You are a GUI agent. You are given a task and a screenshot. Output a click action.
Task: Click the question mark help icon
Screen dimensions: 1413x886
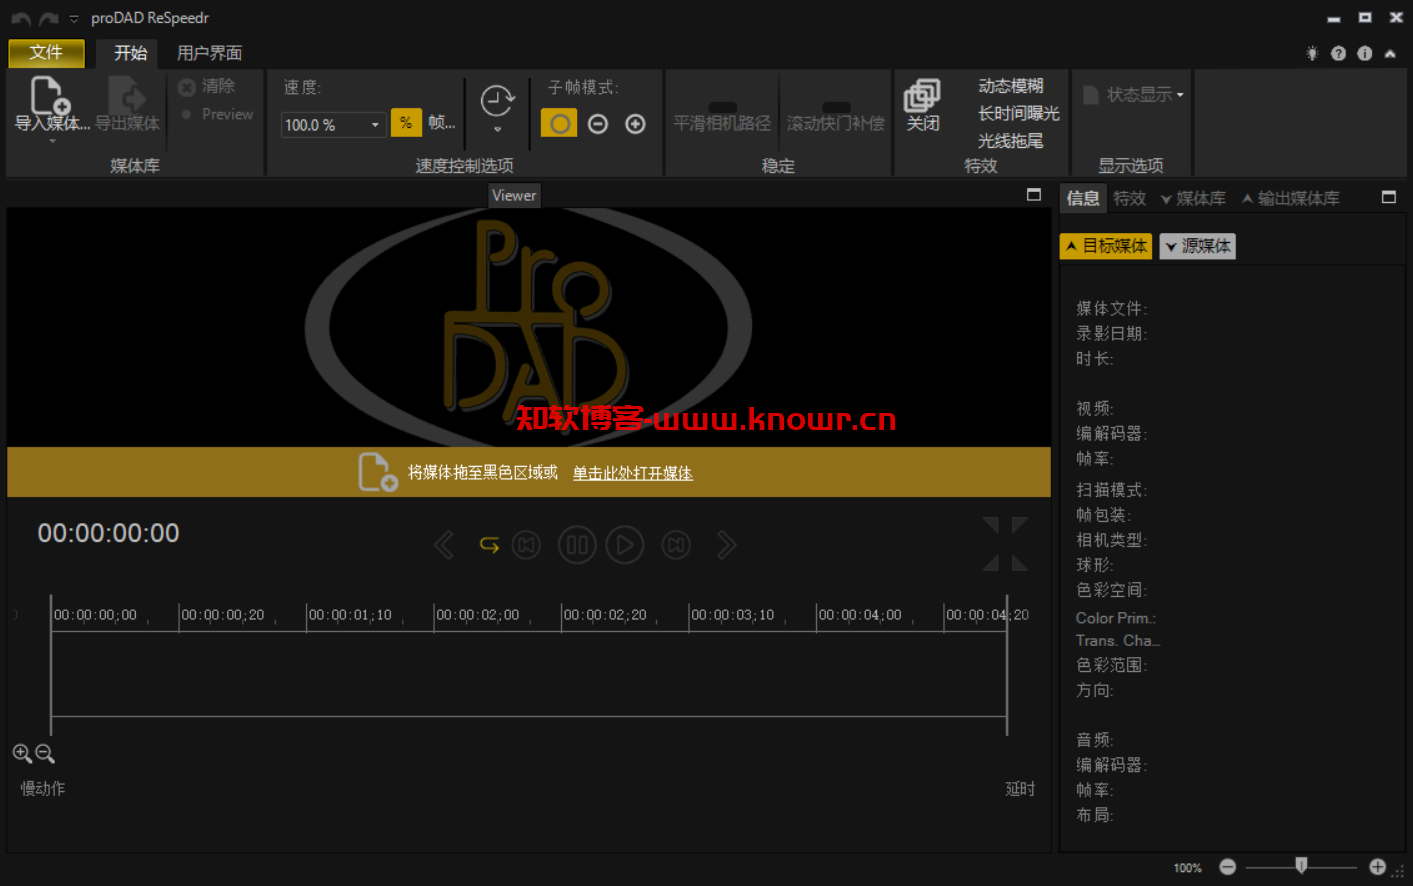pyautogui.click(x=1338, y=53)
